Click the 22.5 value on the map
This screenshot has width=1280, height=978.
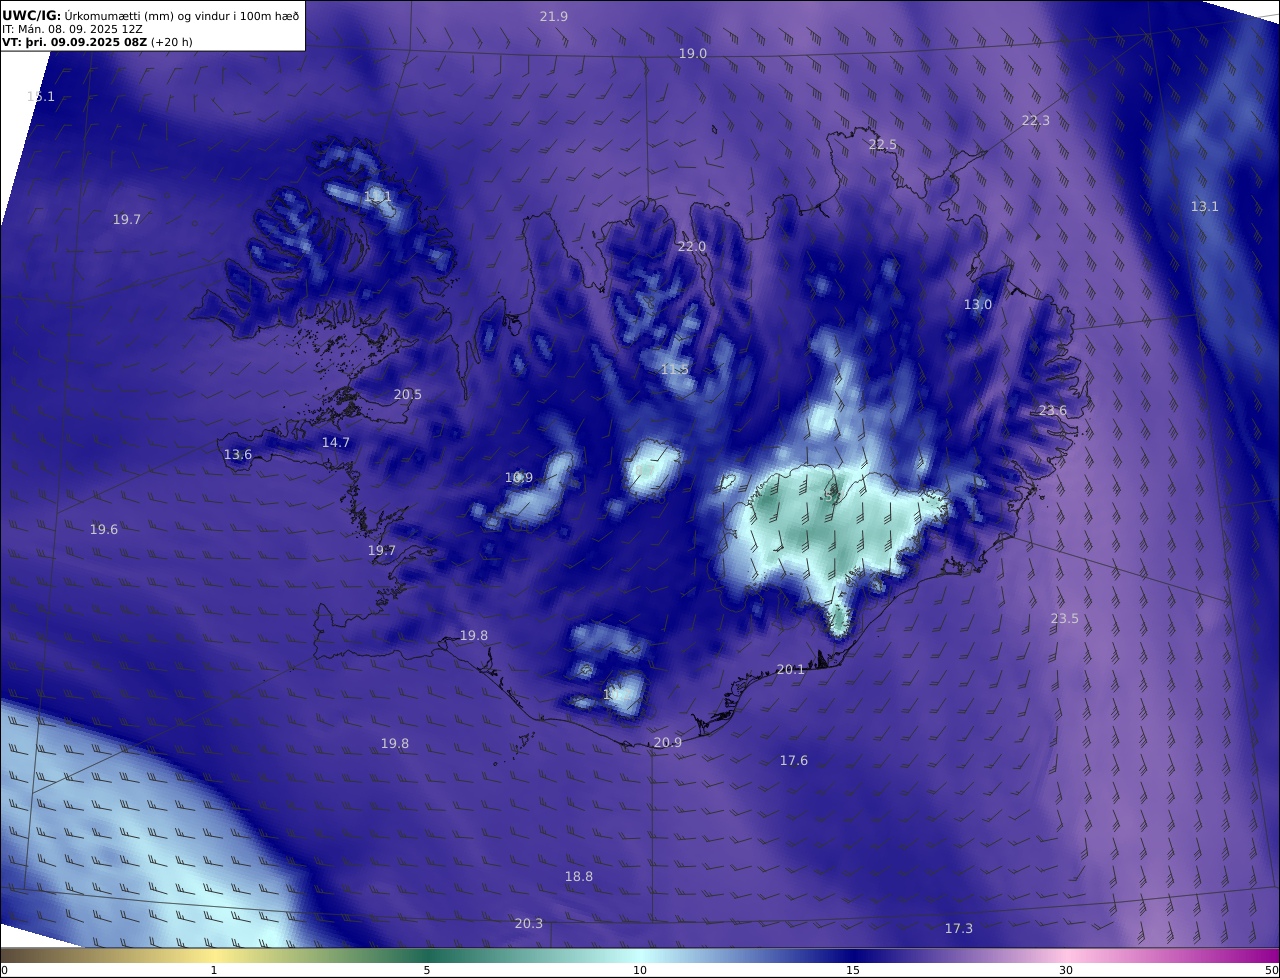[x=883, y=145]
